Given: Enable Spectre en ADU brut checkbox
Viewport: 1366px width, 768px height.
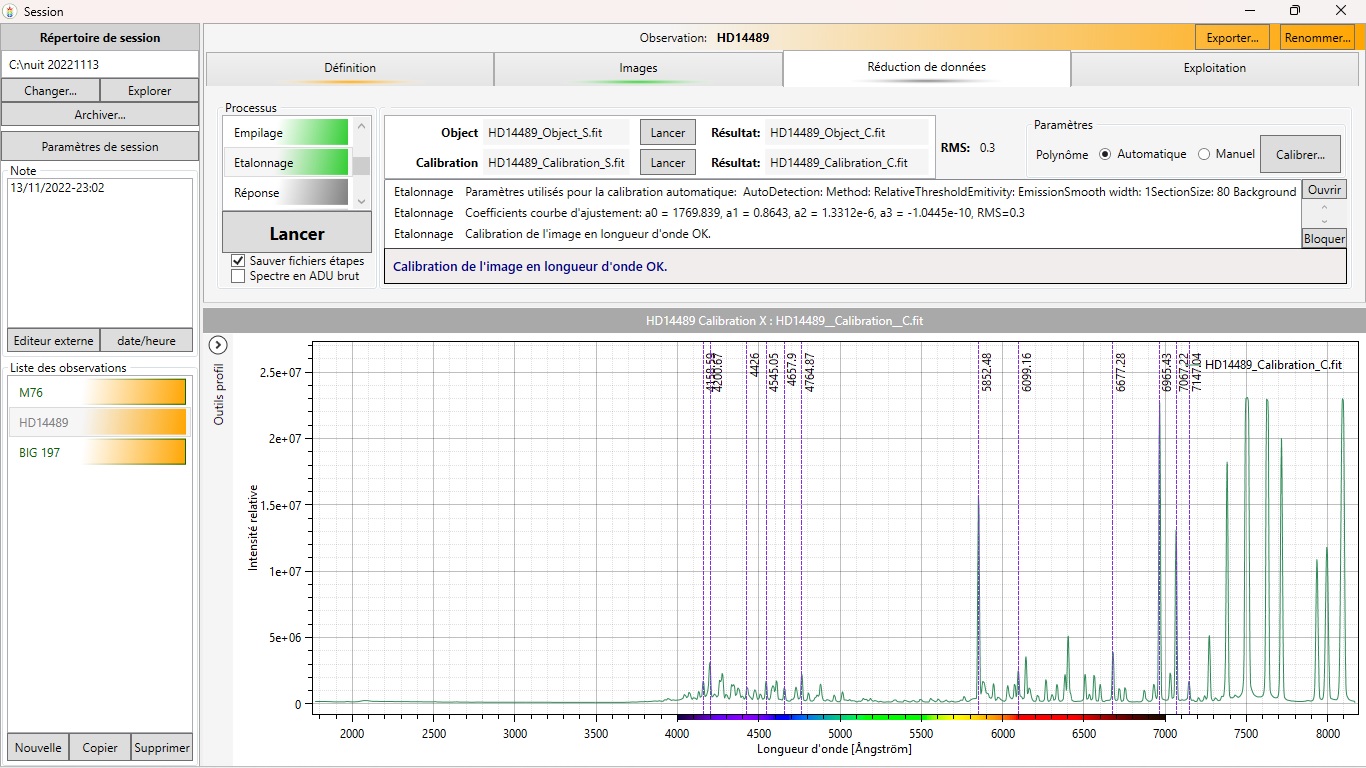Looking at the screenshot, I should tap(238, 276).
